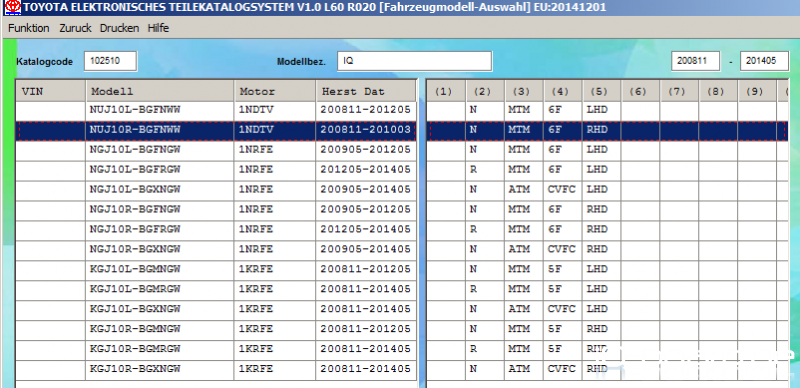Open the Zuruck menu
This screenshot has width=800, height=388.
click(x=75, y=28)
